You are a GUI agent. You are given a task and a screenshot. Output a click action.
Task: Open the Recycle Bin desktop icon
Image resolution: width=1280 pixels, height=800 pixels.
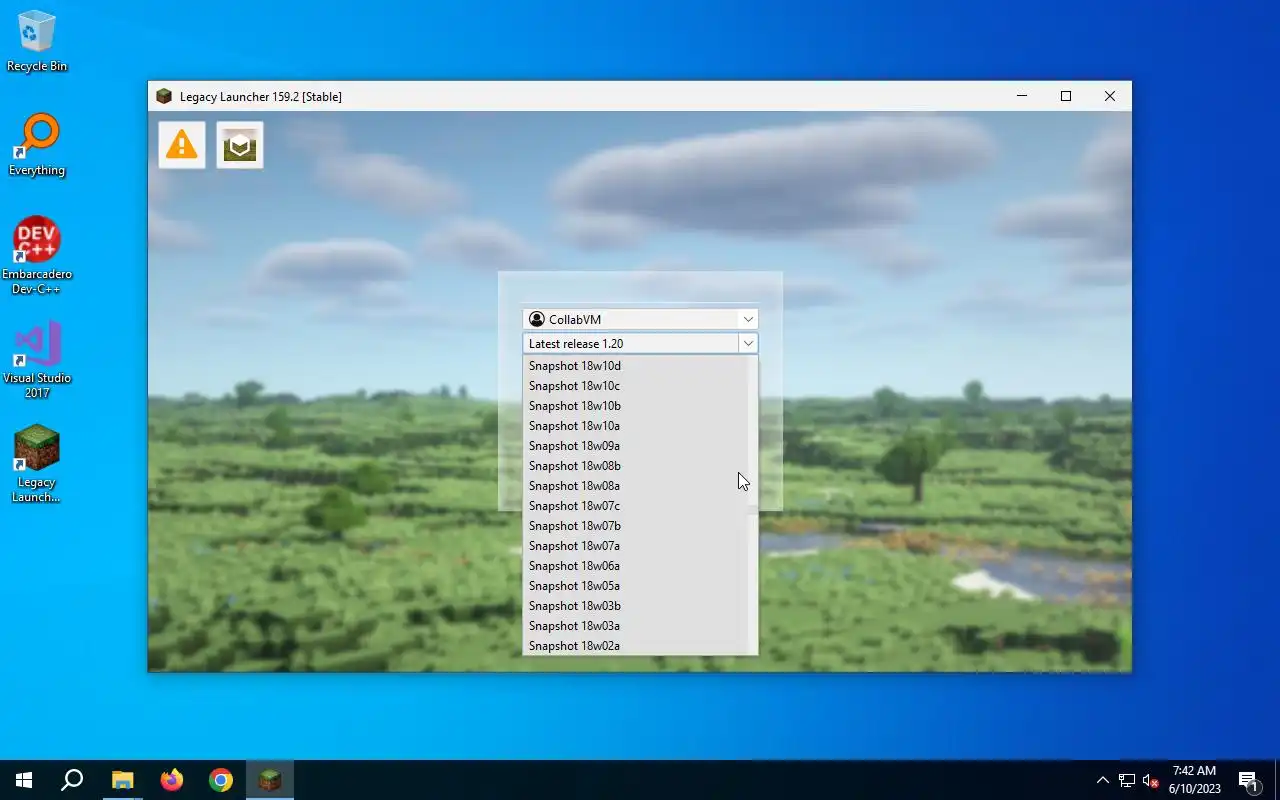coord(37,42)
